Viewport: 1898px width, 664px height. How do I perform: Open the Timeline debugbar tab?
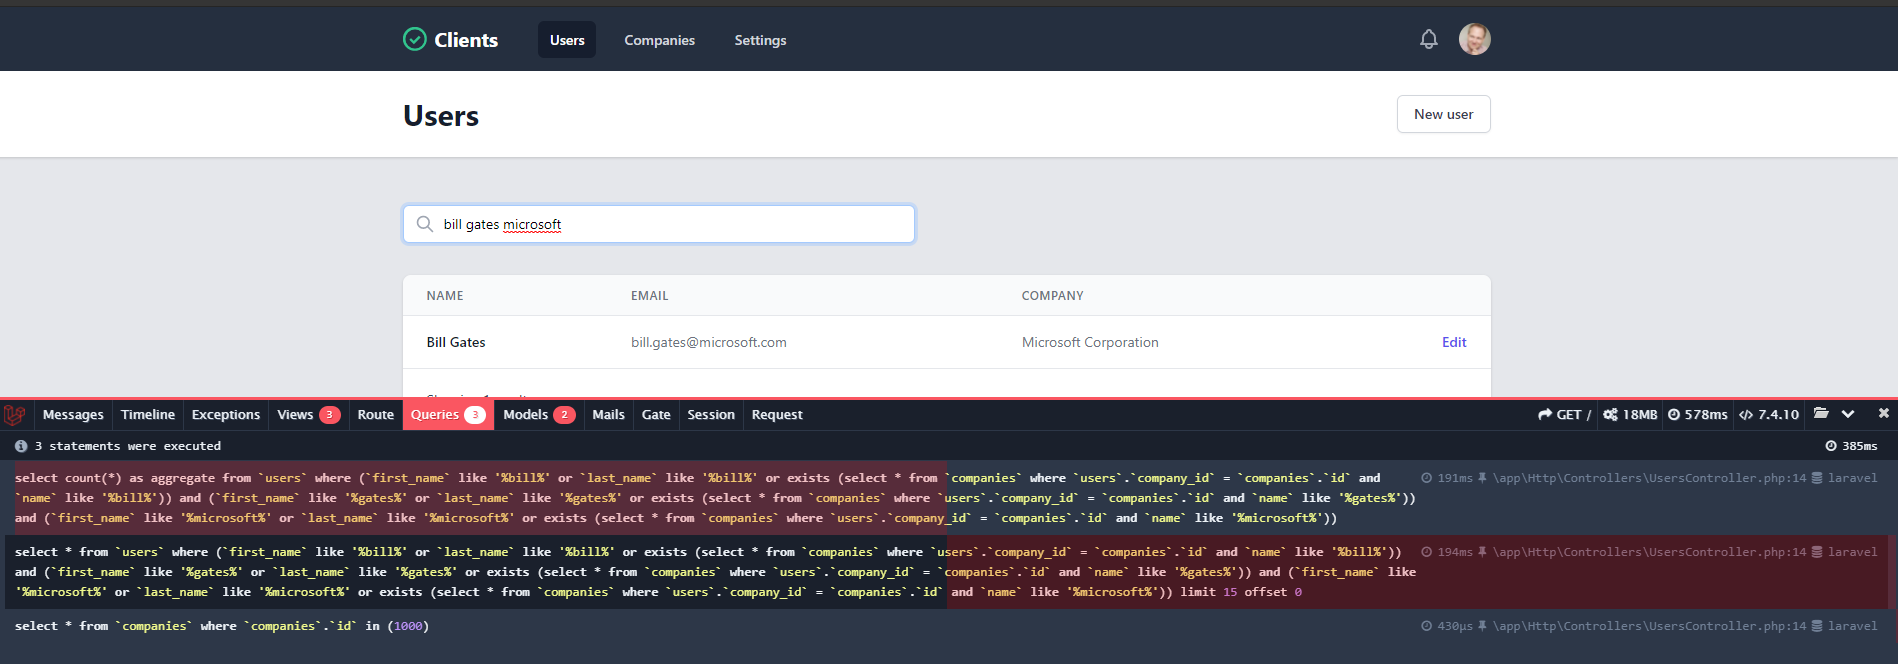point(148,415)
